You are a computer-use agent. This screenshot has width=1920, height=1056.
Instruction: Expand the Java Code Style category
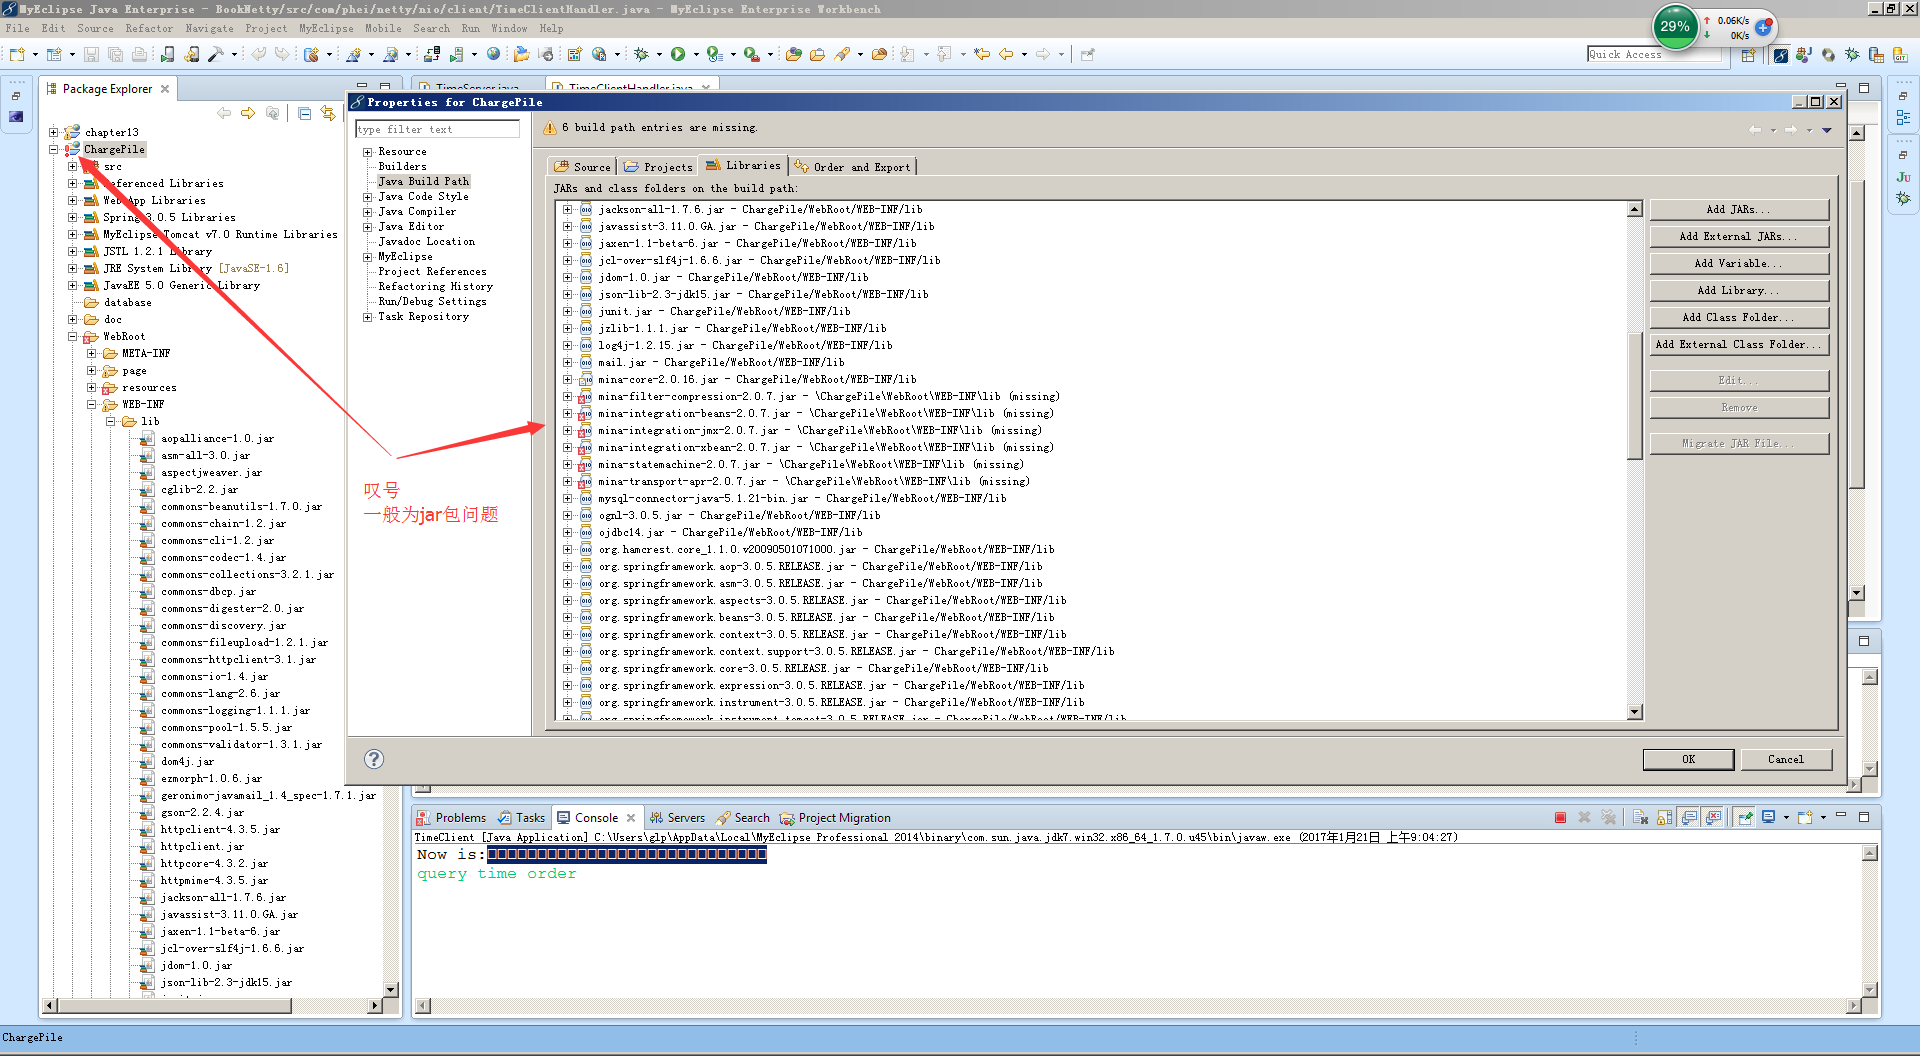[x=367, y=197]
